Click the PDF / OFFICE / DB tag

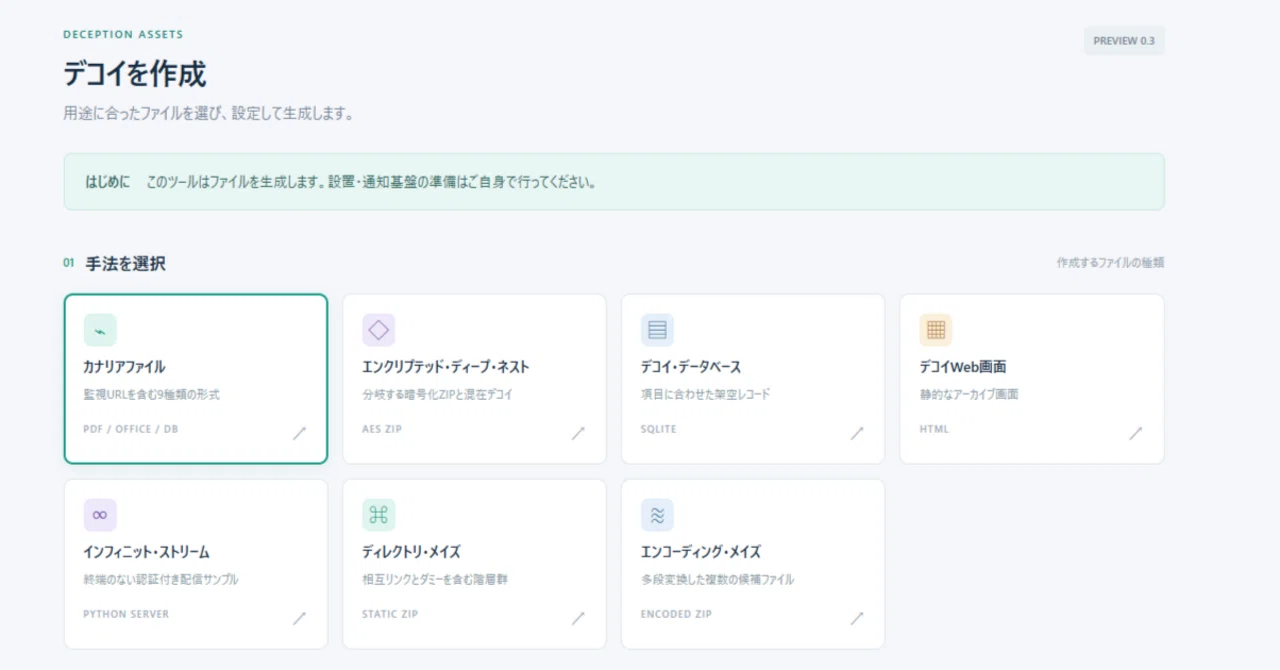point(131,429)
